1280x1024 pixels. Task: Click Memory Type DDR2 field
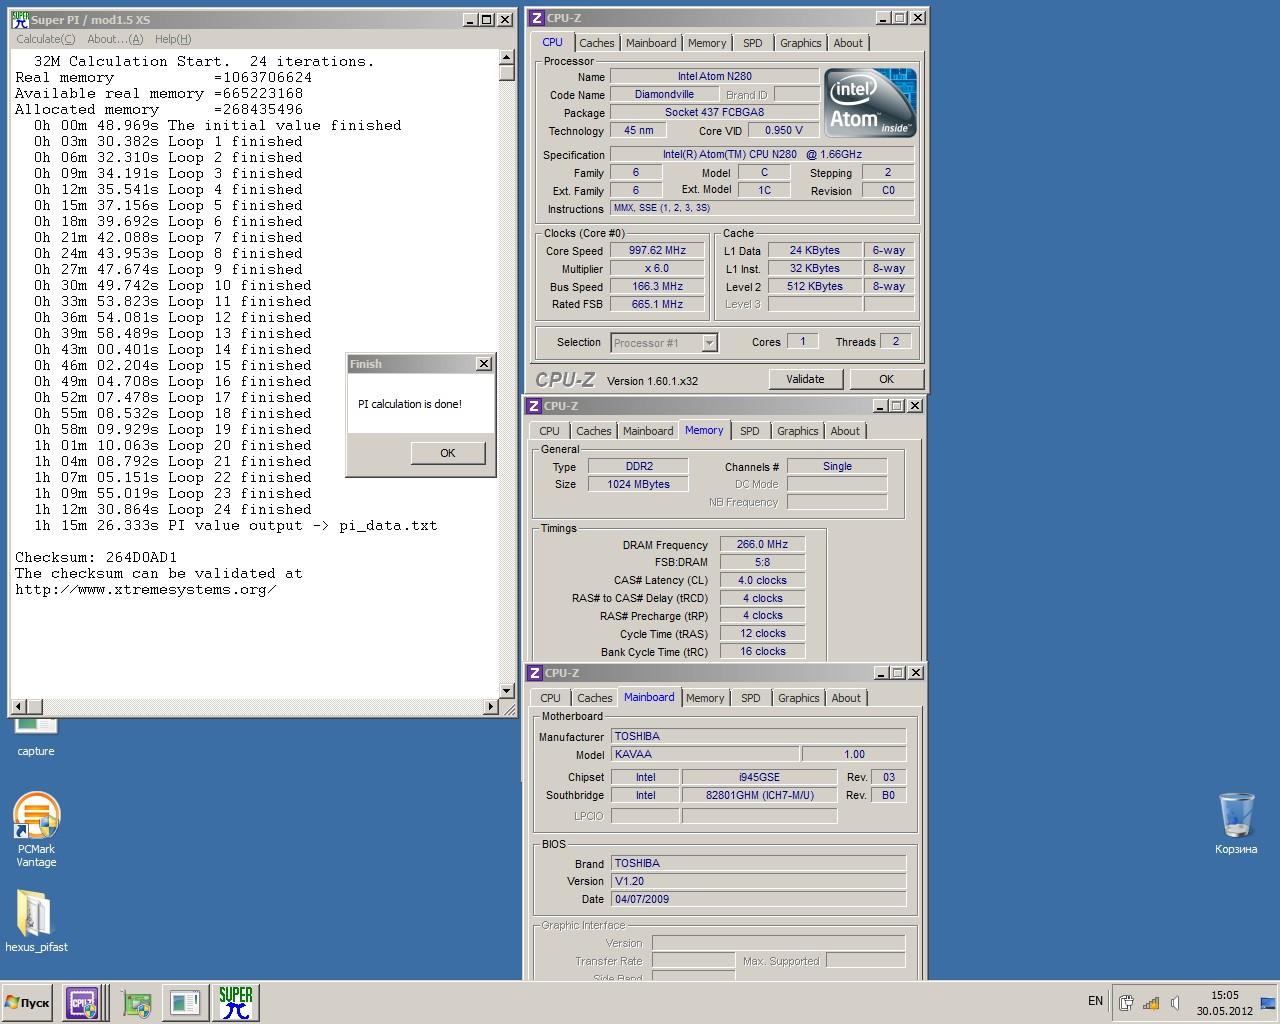click(638, 466)
